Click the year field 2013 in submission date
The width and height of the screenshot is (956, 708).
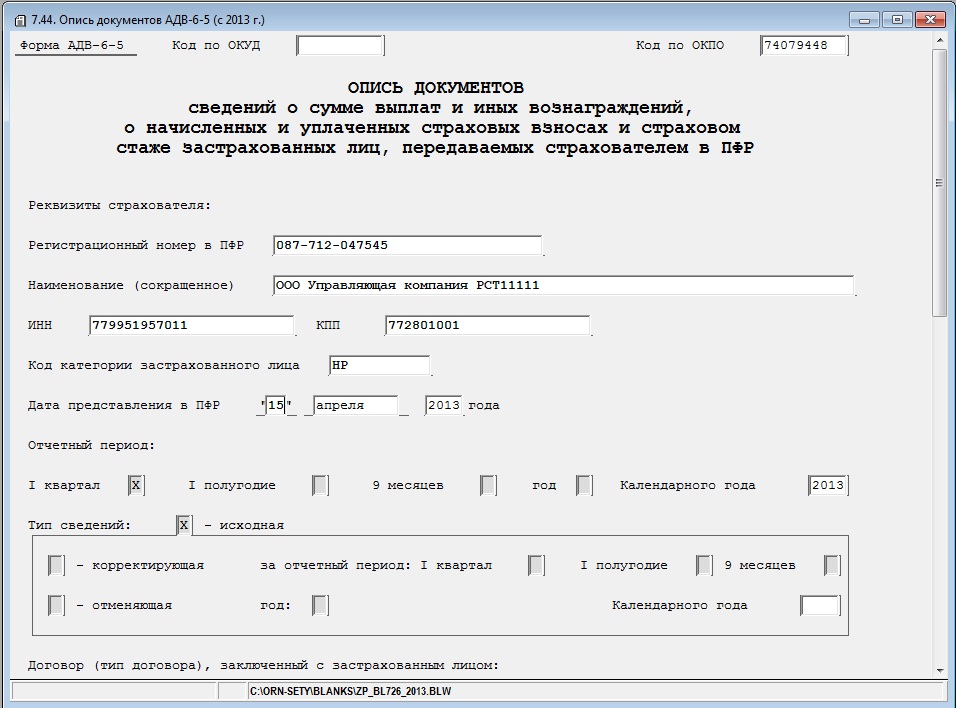[443, 406]
